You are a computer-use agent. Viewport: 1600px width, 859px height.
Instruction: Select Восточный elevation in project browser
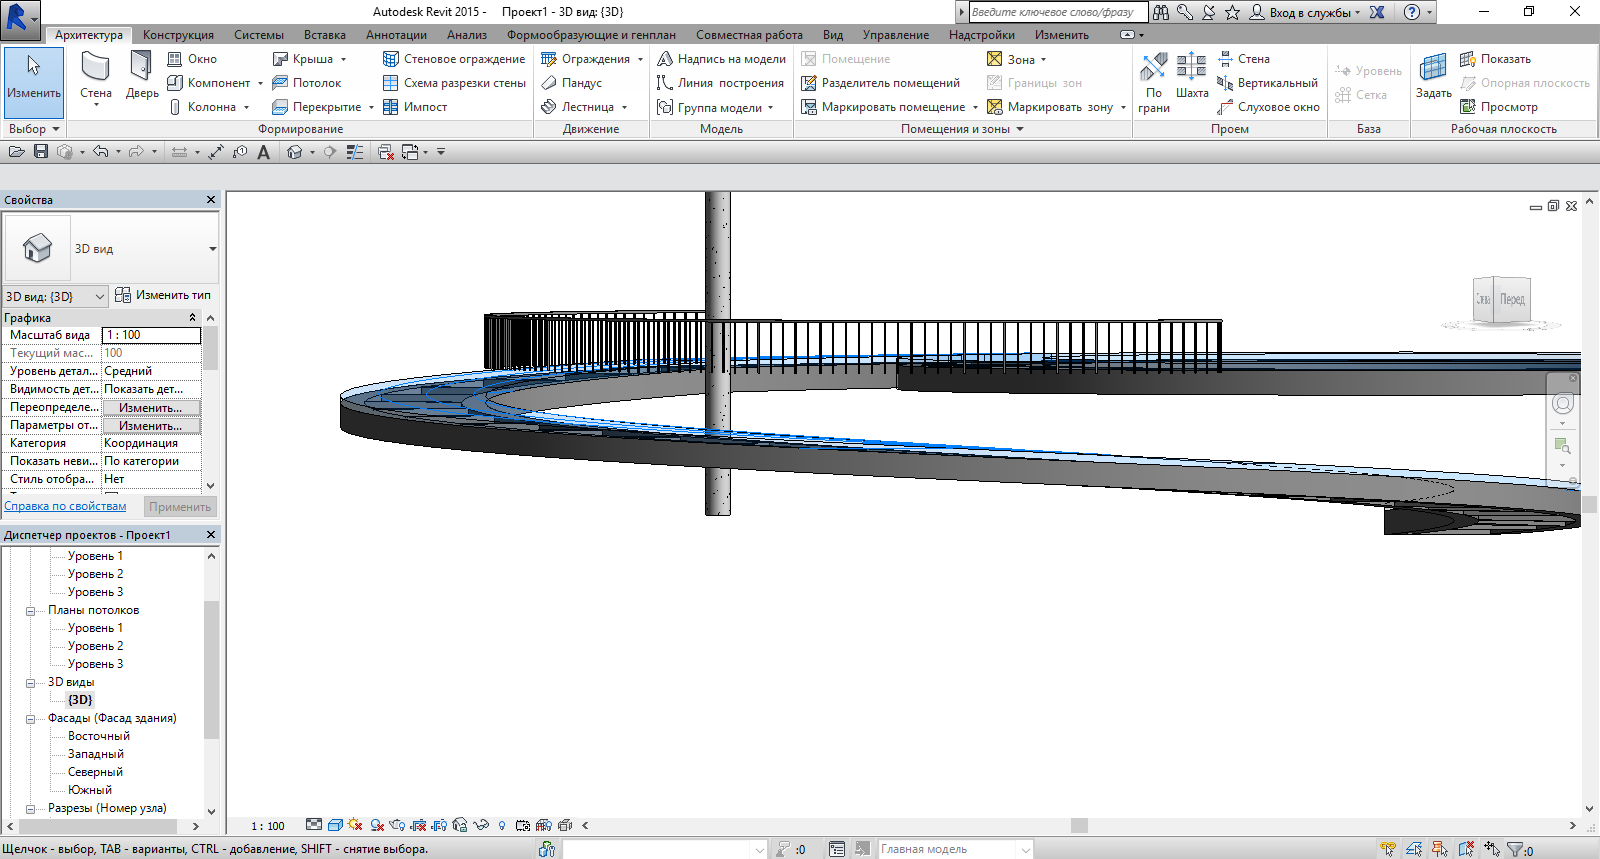click(98, 736)
